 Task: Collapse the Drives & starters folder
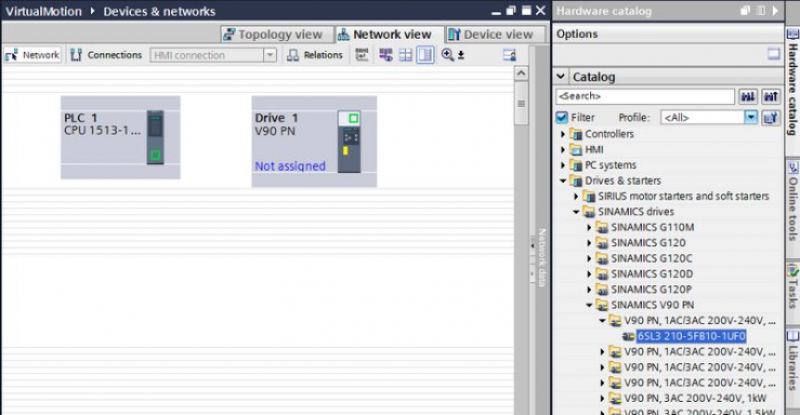[563, 181]
